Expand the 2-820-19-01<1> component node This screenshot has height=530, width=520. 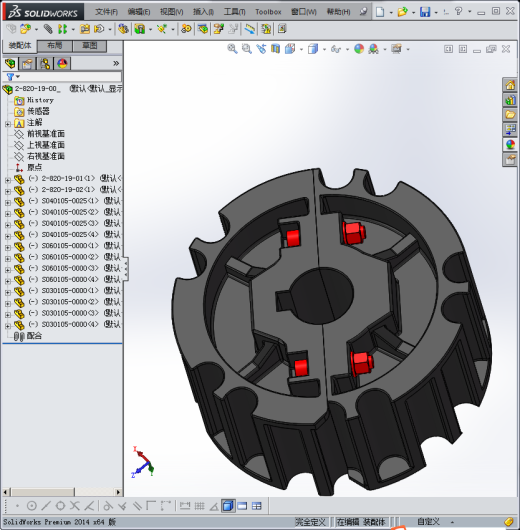click(8, 180)
